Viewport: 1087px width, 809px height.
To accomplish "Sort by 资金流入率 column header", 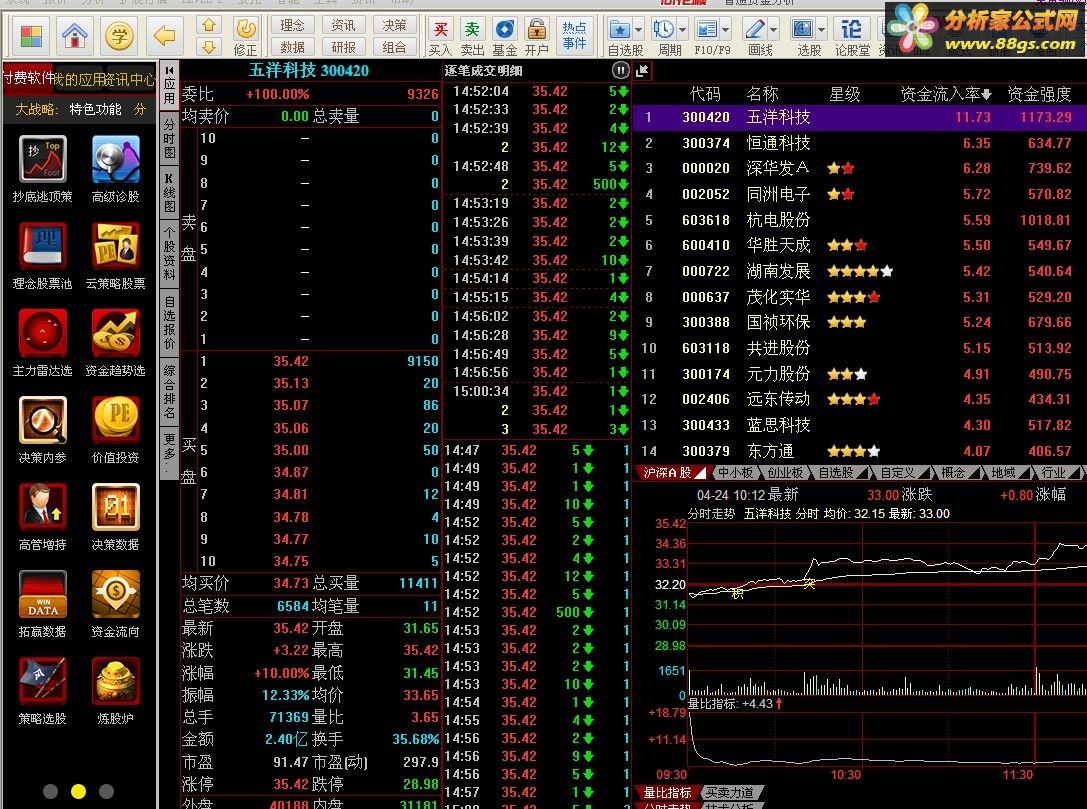I will click(x=946, y=94).
